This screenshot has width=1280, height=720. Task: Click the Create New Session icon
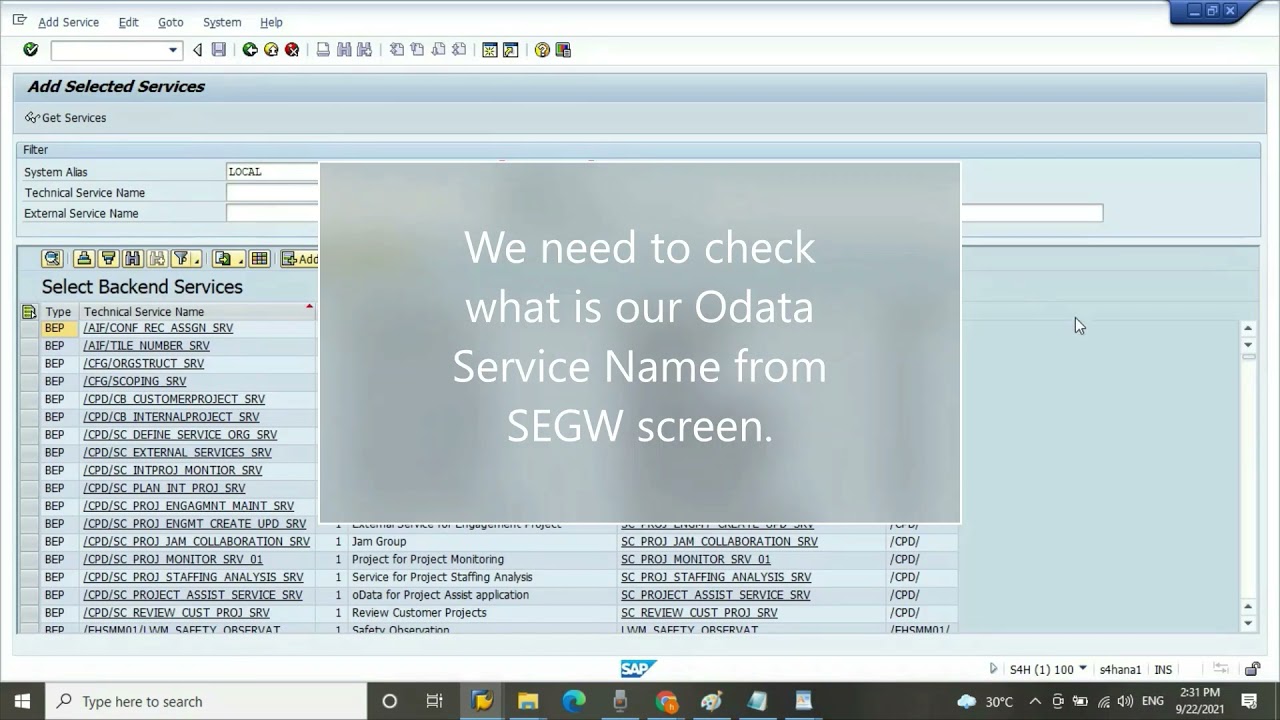[490, 50]
